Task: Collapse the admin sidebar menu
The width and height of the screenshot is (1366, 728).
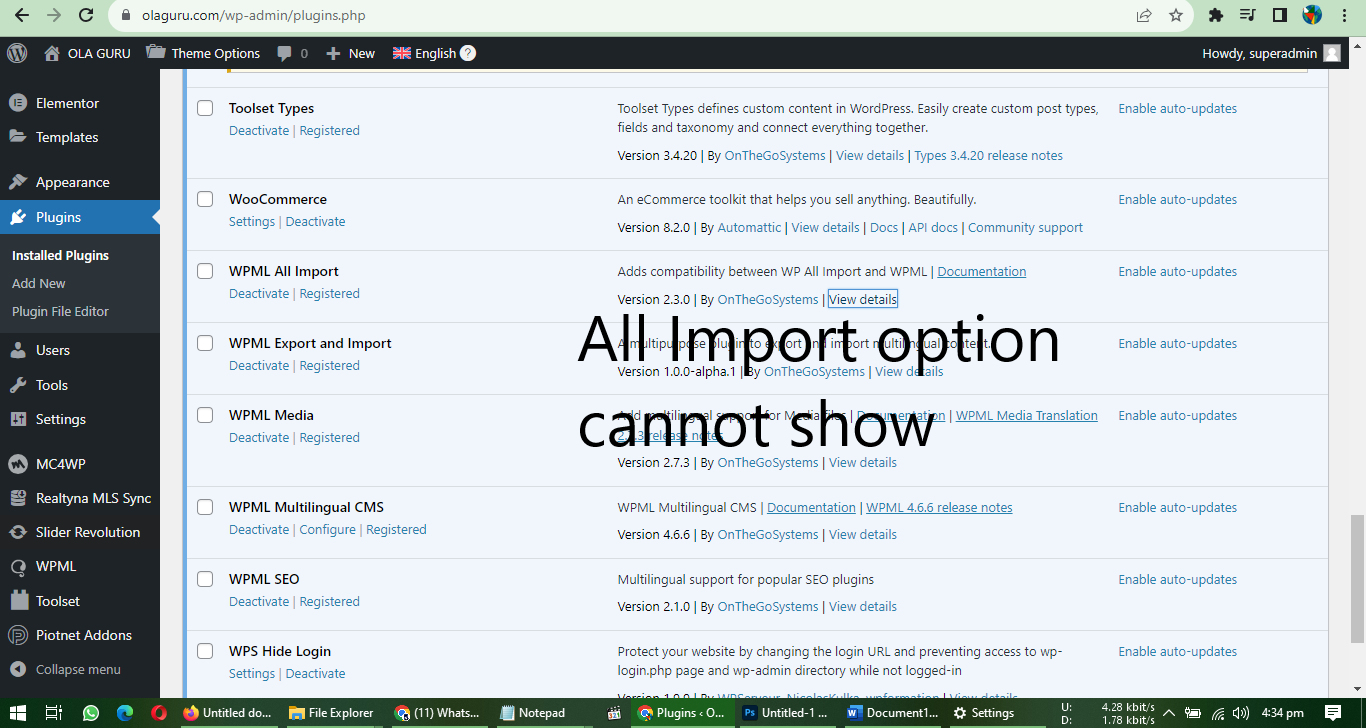Action: [x=66, y=669]
